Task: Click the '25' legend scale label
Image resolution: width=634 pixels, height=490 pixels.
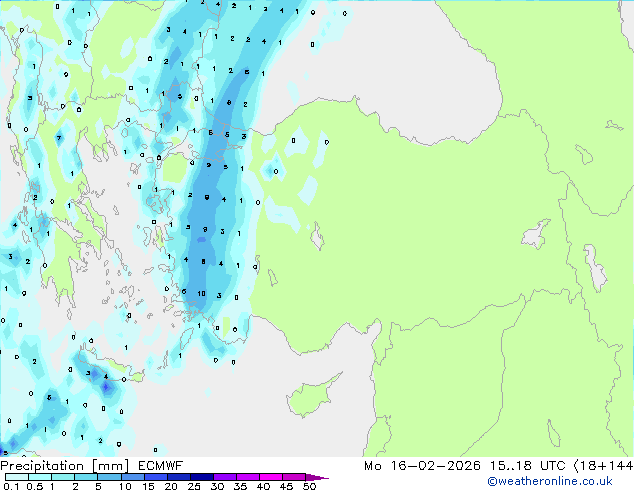Action: (x=194, y=486)
